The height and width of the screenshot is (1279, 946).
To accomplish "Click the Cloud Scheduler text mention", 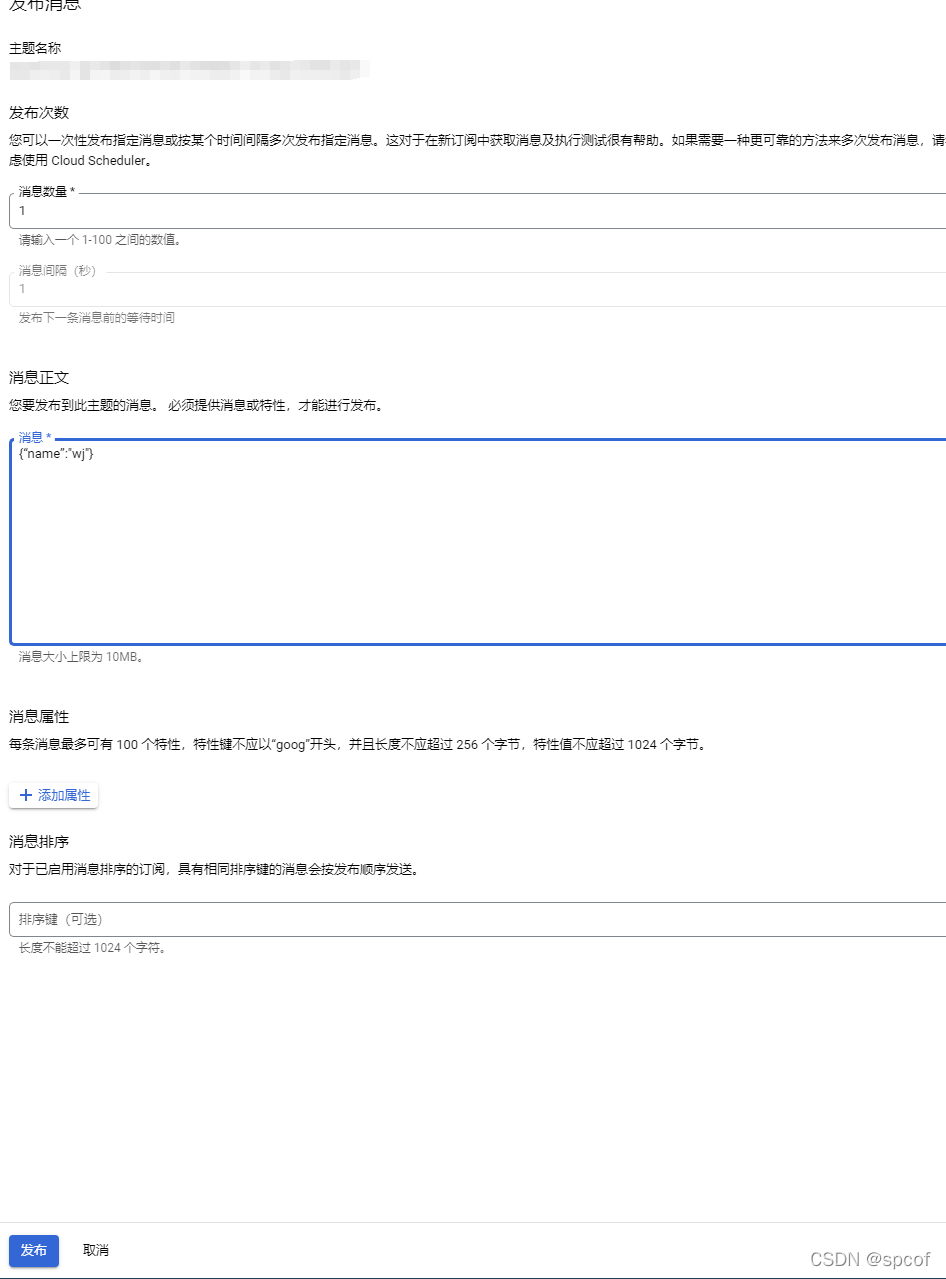I will [100, 161].
